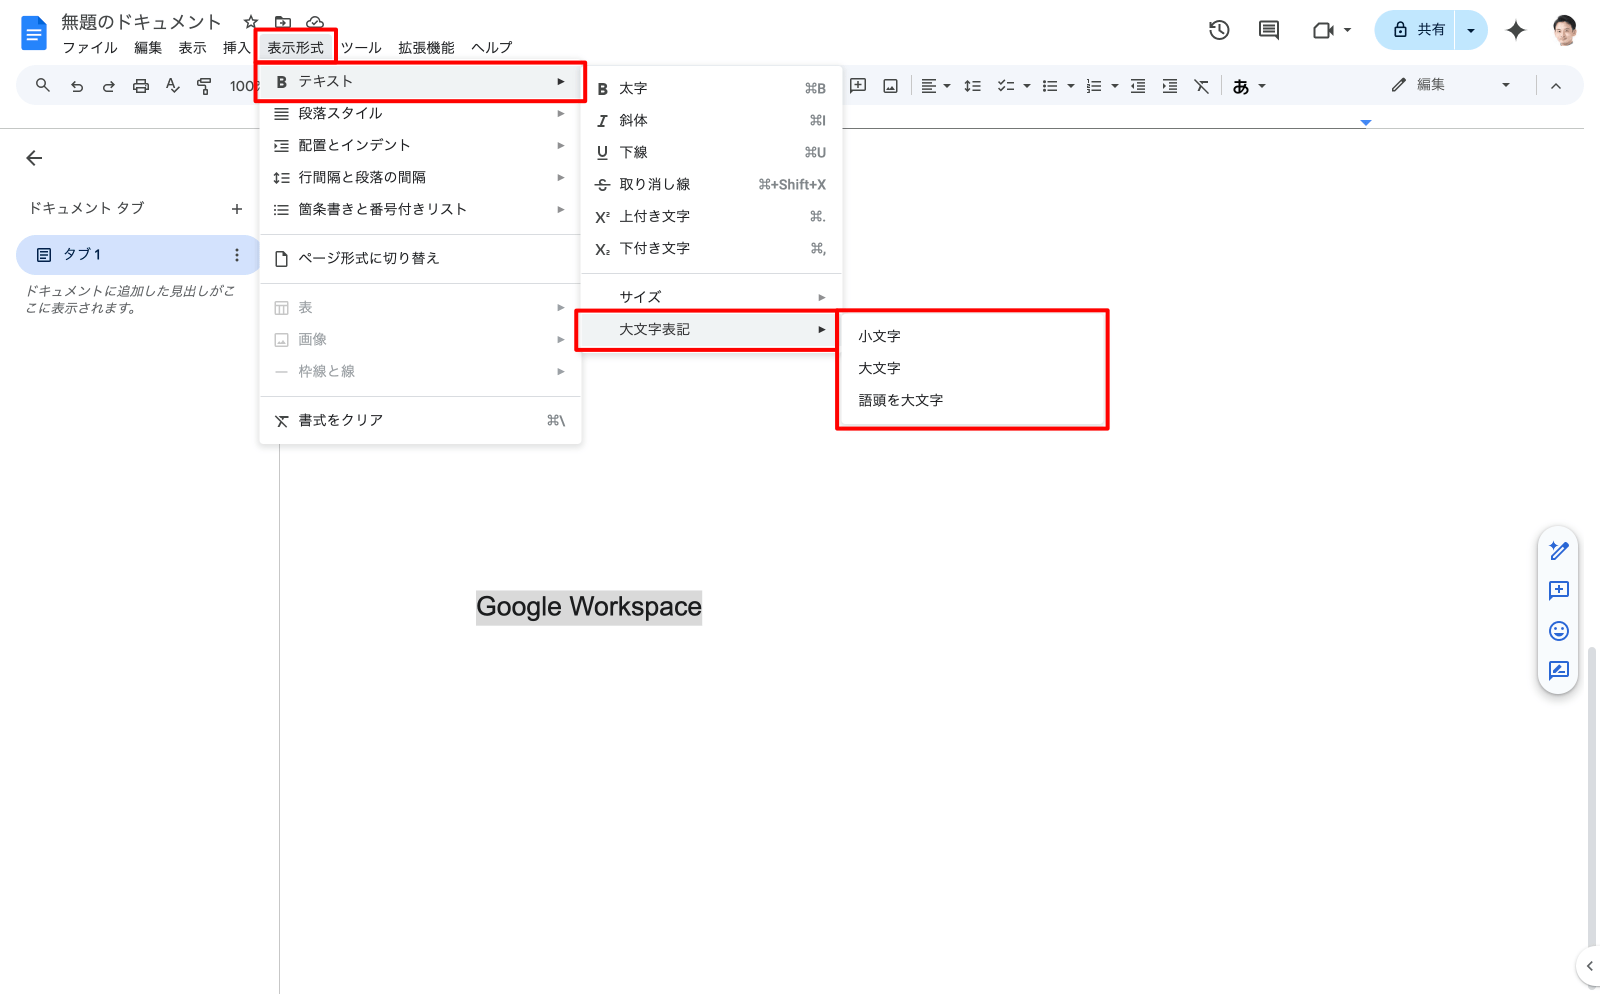Open the bulleted list dropdown

(x=1058, y=86)
